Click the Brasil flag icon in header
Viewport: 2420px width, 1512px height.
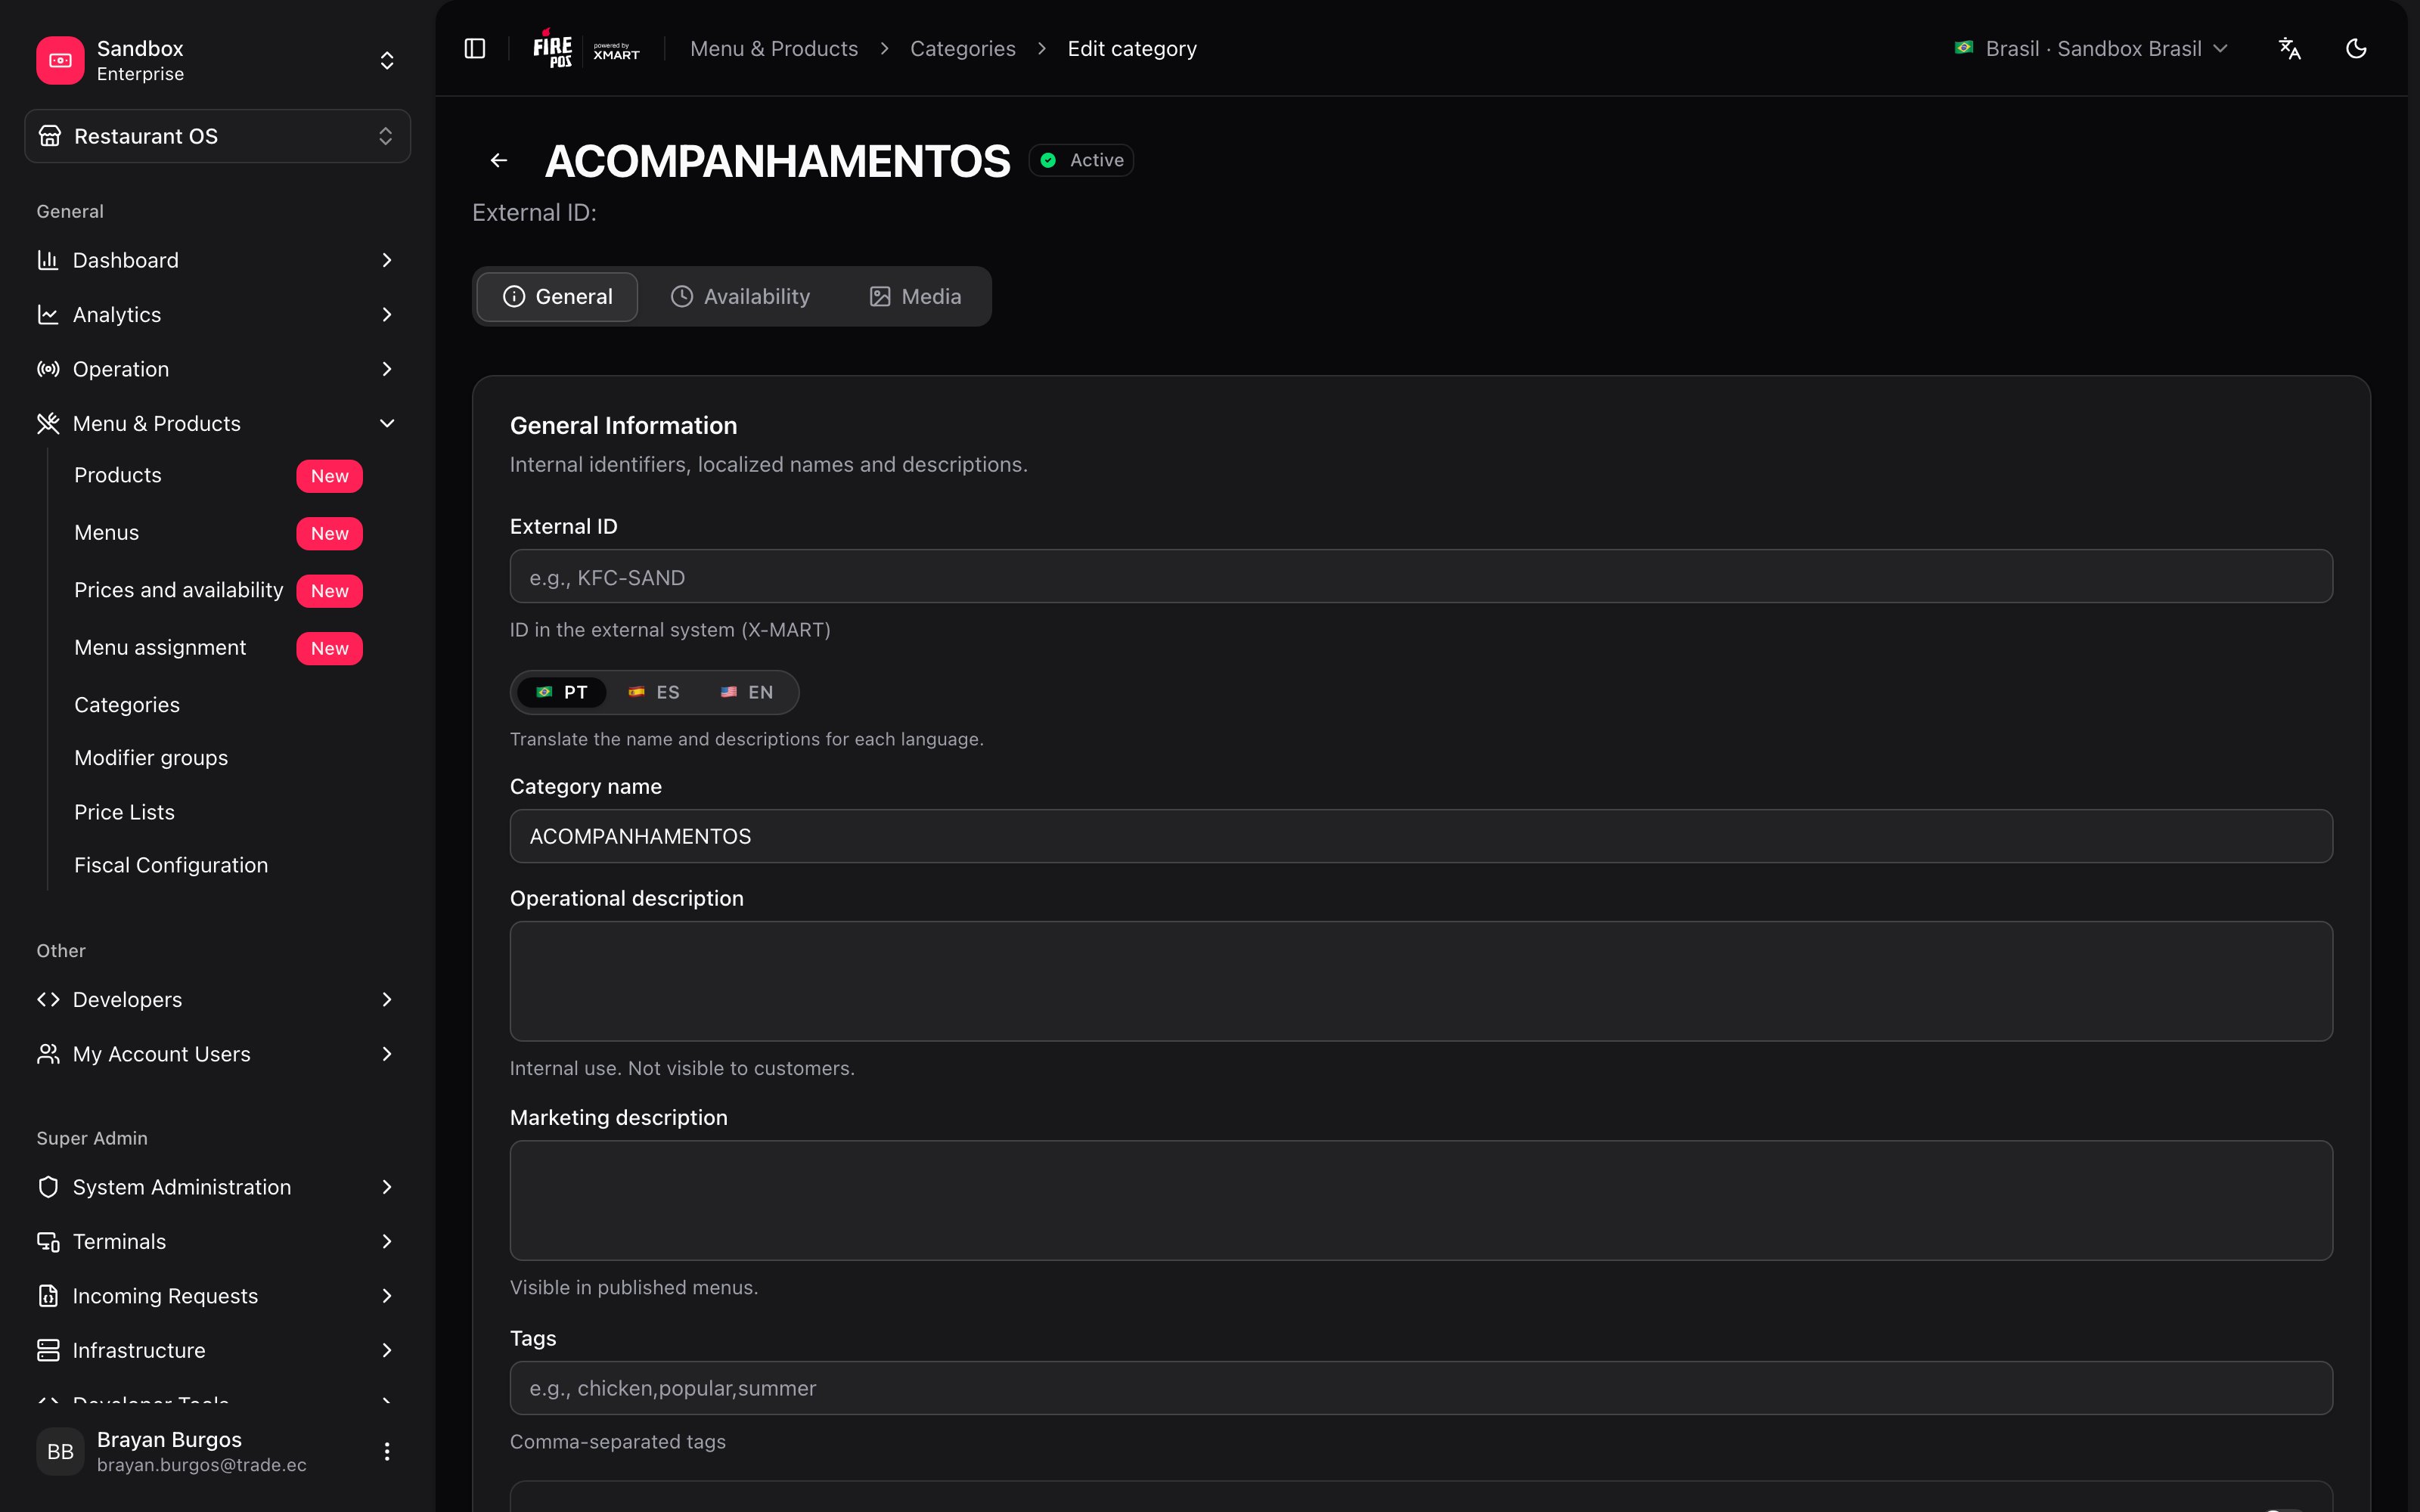pos(1964,48)
